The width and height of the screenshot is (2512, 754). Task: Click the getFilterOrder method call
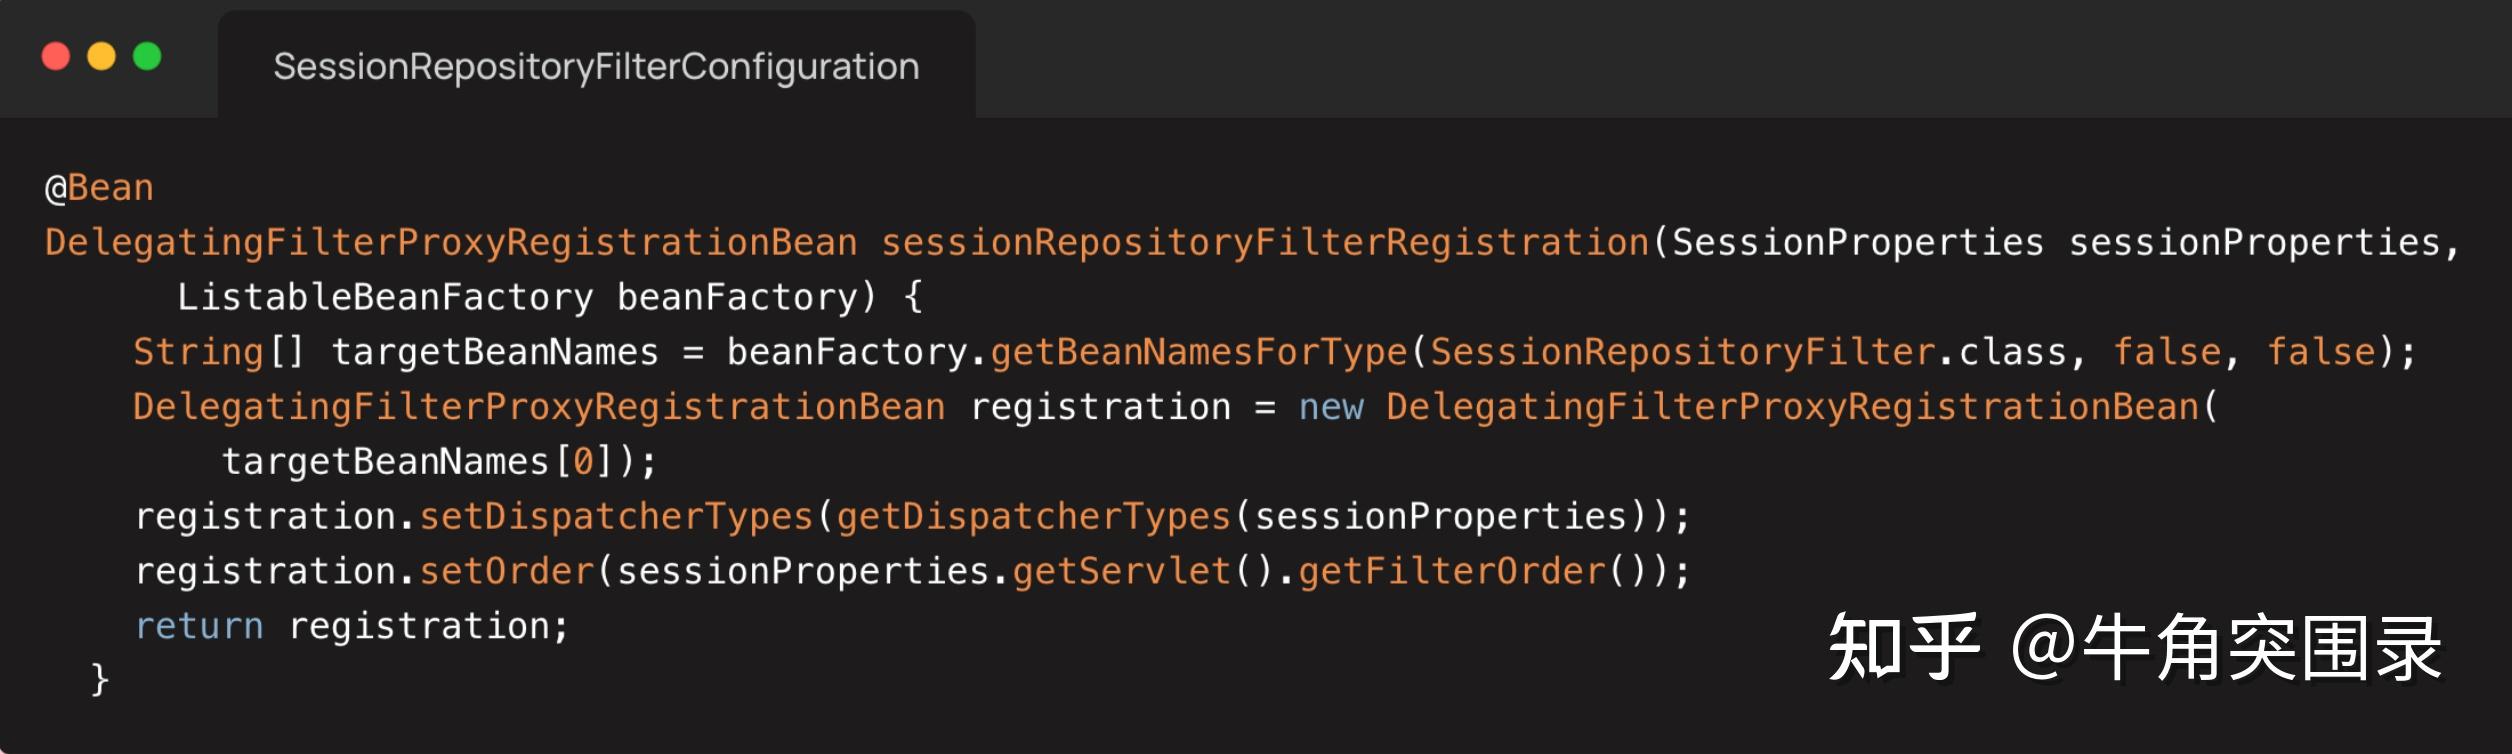click(x=1451, y=571)
